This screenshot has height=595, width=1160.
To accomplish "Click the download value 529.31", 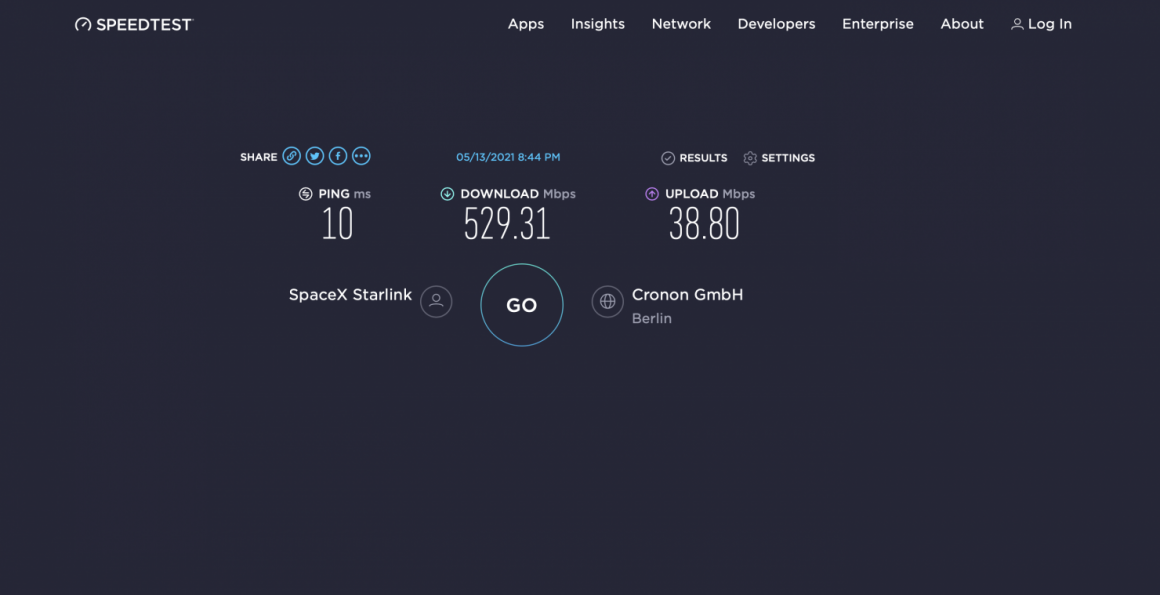I will coord(508,224).
